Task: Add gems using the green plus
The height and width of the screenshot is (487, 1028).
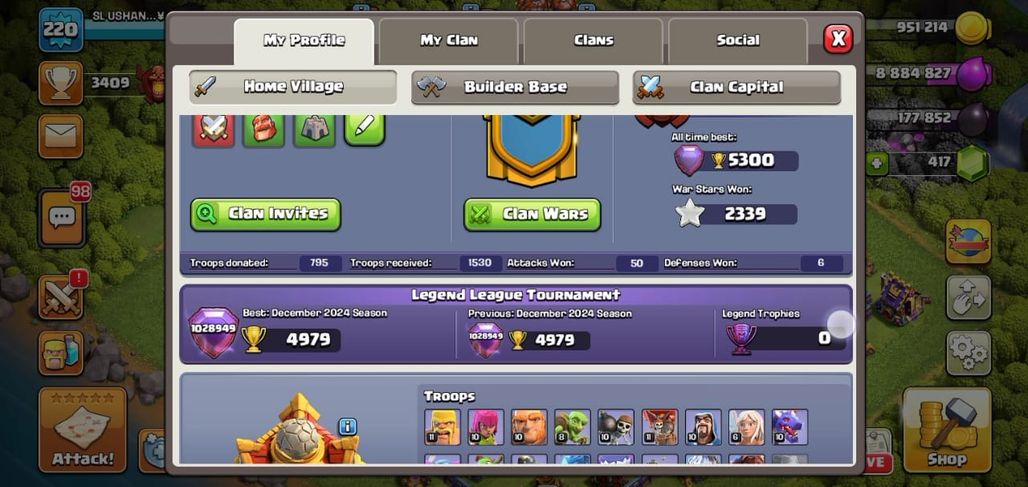Action: click(x=877, y=163)
